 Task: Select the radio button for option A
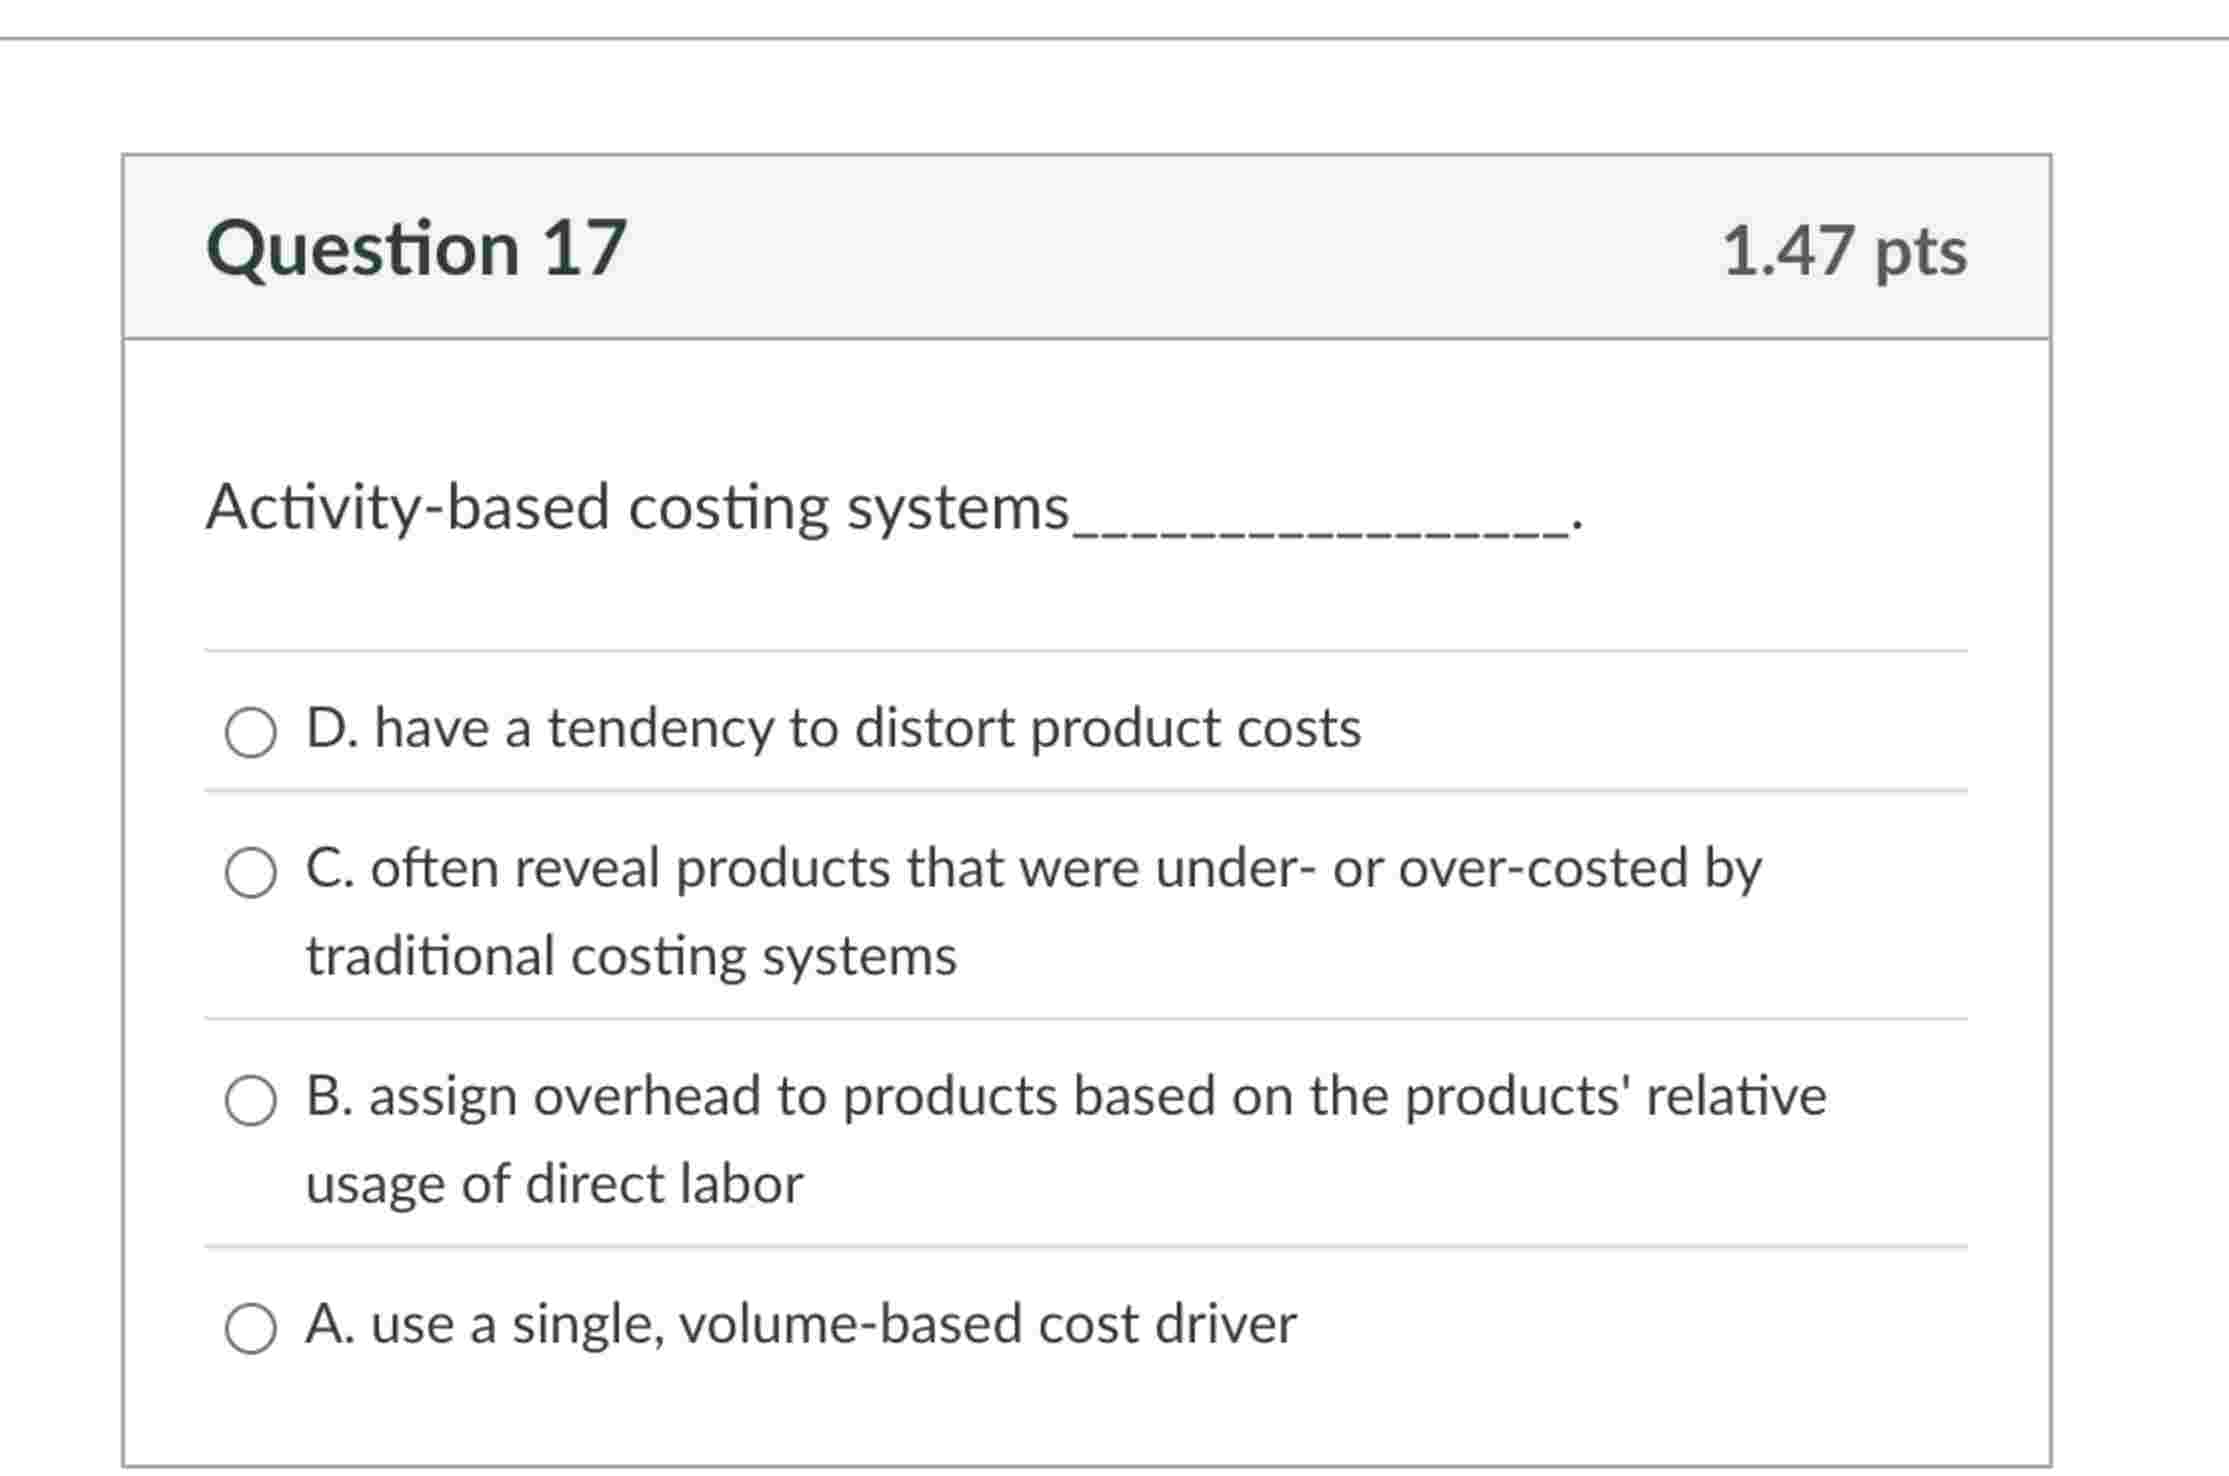250,1328
